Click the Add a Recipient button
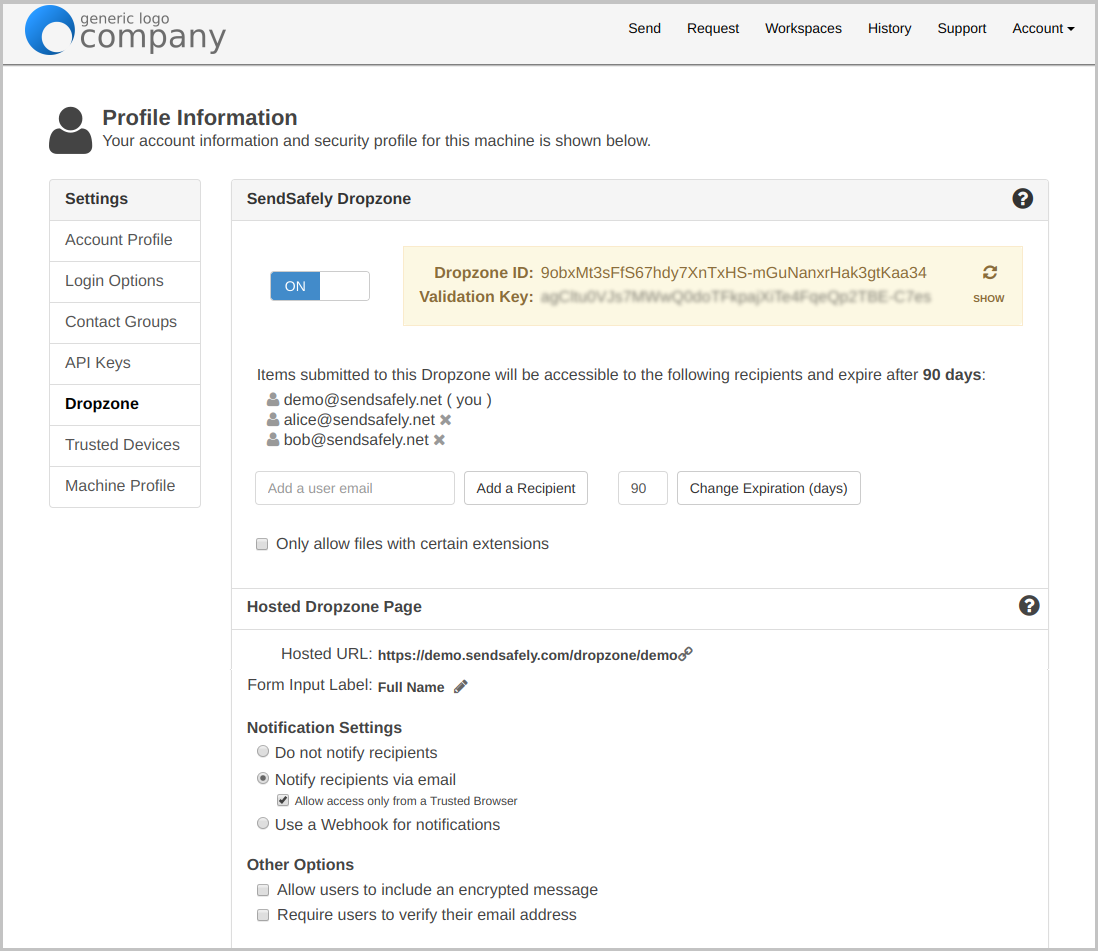Image resolution: width=1098 pixels, height=951 pixels. [x=526, y=488]
